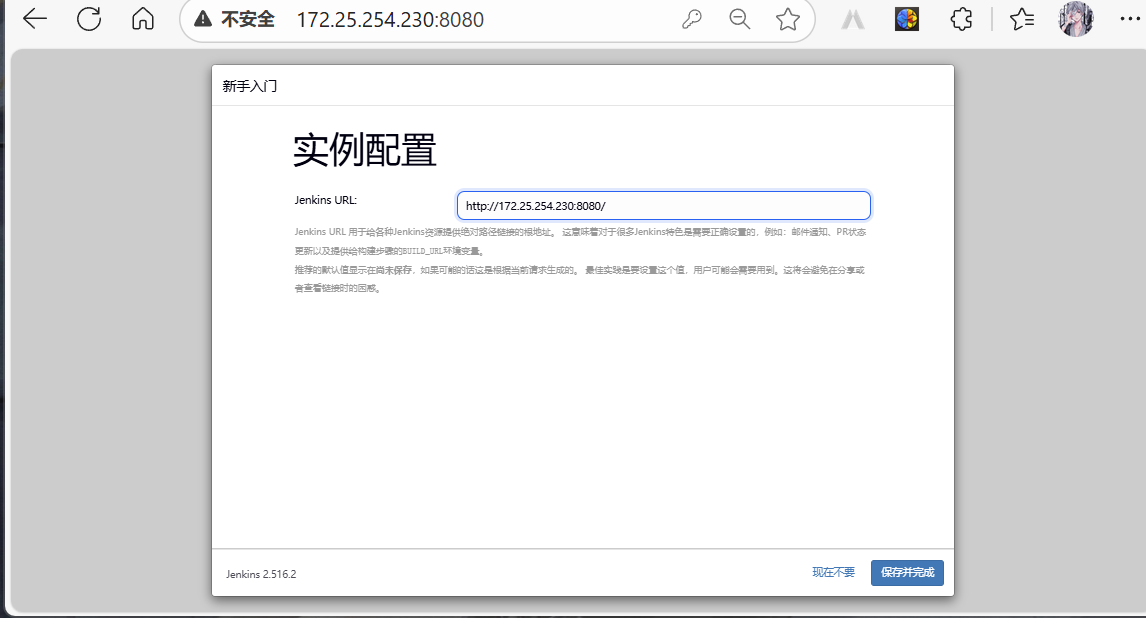Open the browser home page icon
This screenshot has height=618, width=1146.
click(143, 19)
